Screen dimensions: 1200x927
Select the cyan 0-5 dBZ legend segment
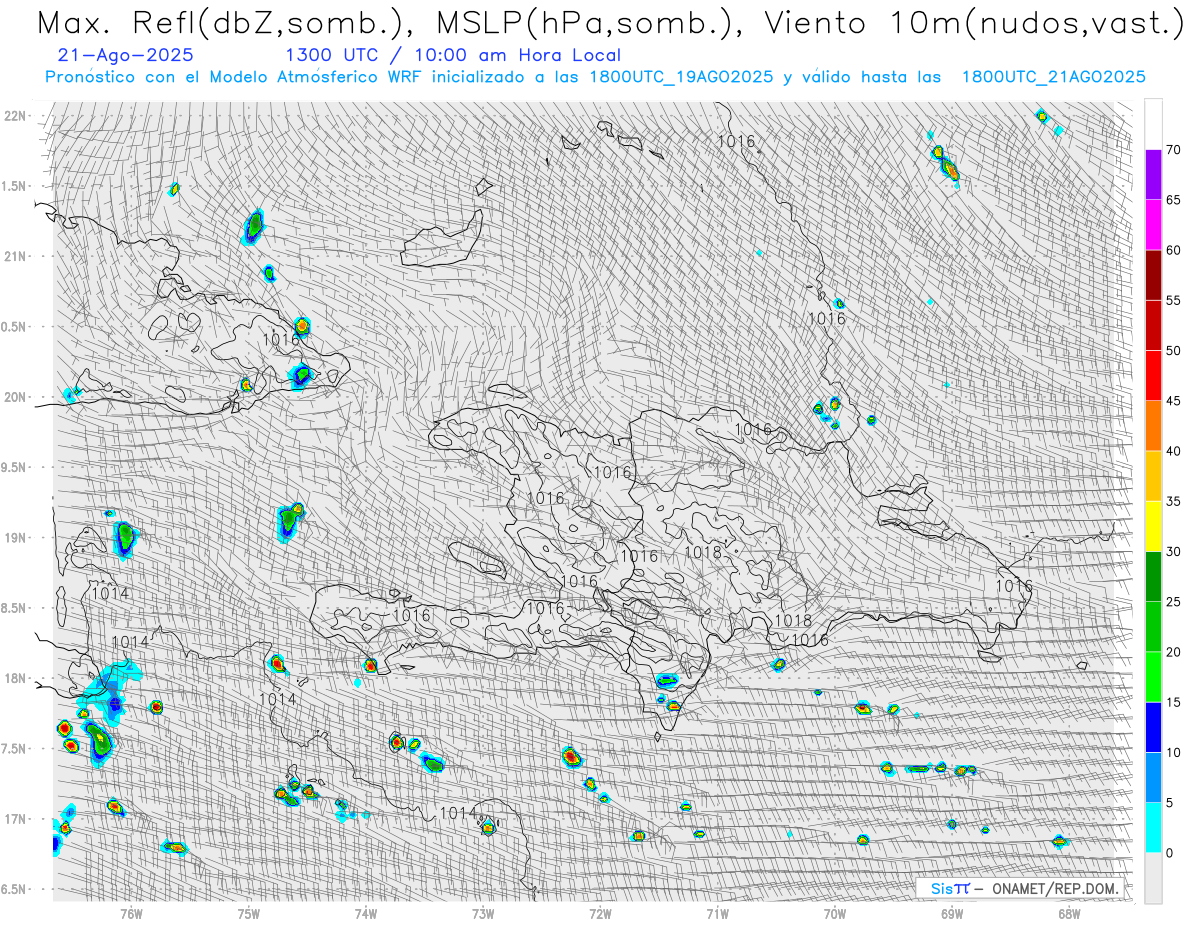coord(1153,827)
